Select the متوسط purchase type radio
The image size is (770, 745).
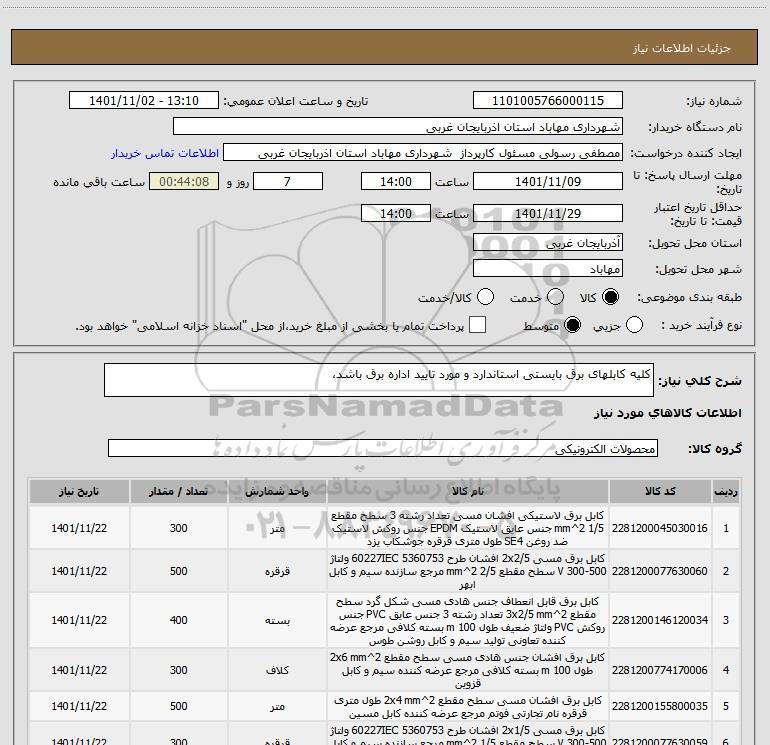click(x=572, y=325)
